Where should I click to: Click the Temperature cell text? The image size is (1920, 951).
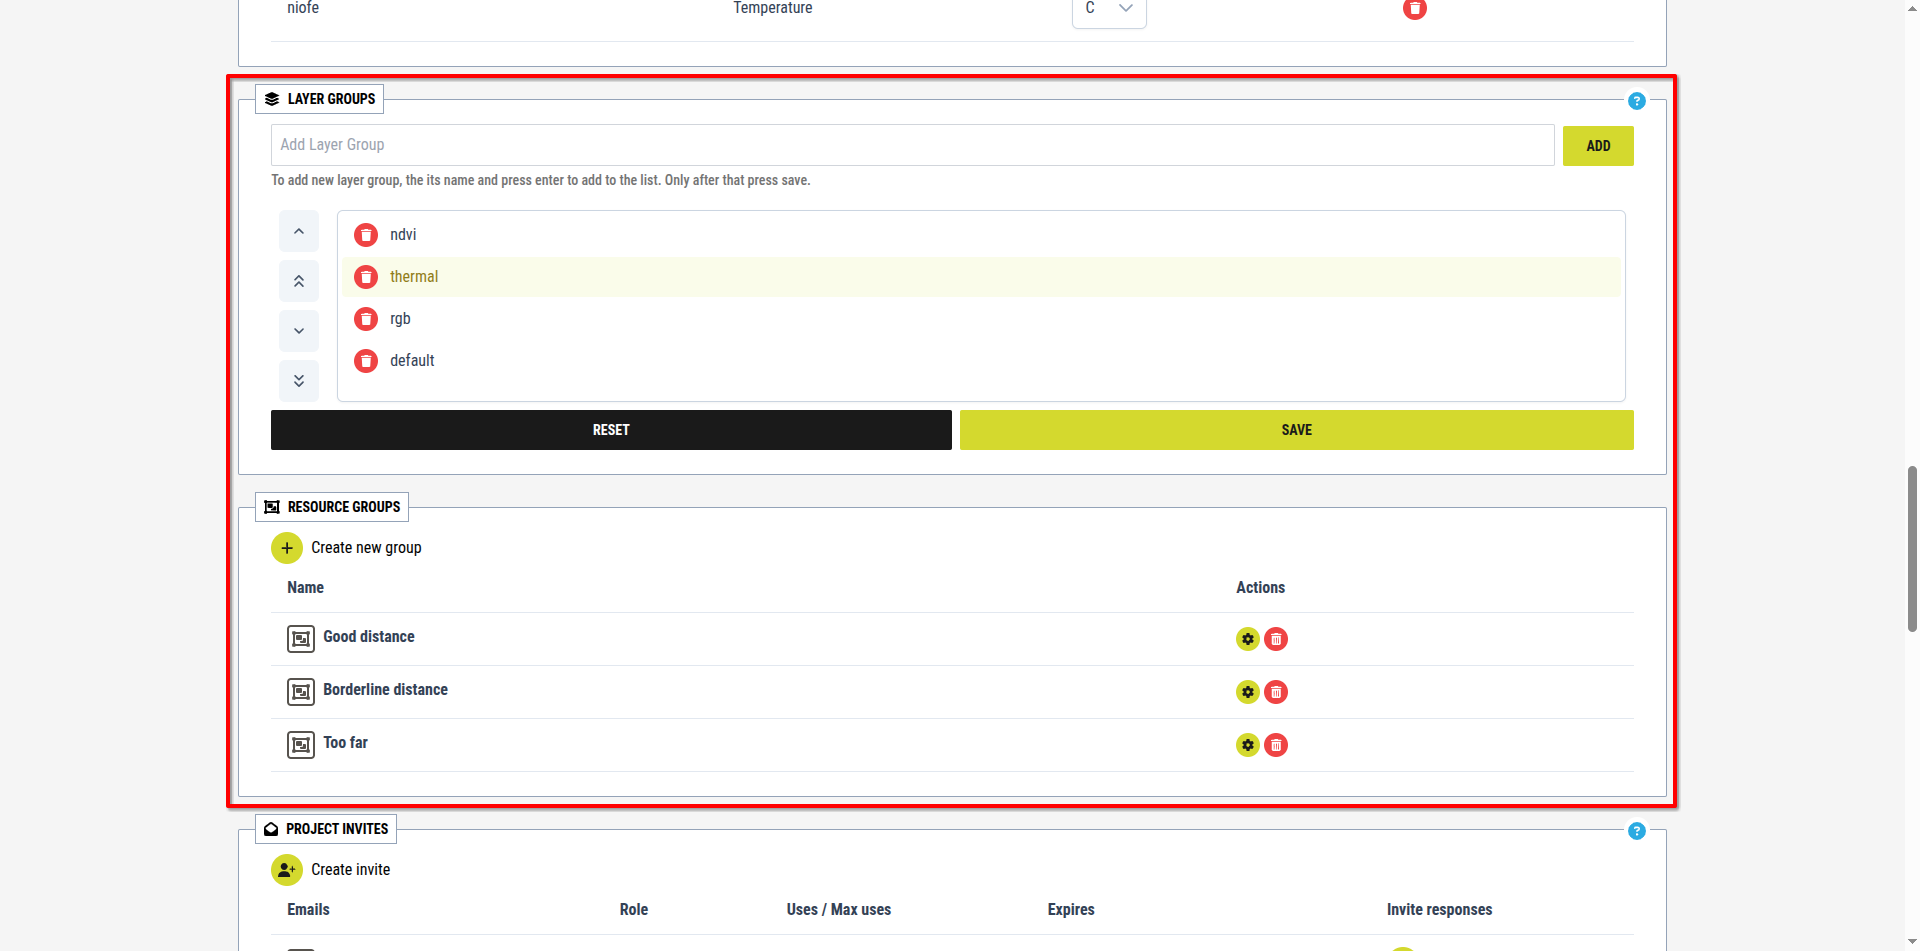[x=773, y=8]
